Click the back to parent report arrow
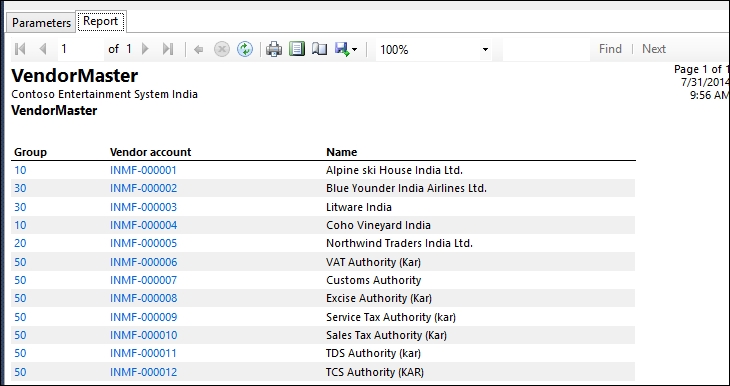The height and width of the screenshot is (386, 730). (198, 49)
